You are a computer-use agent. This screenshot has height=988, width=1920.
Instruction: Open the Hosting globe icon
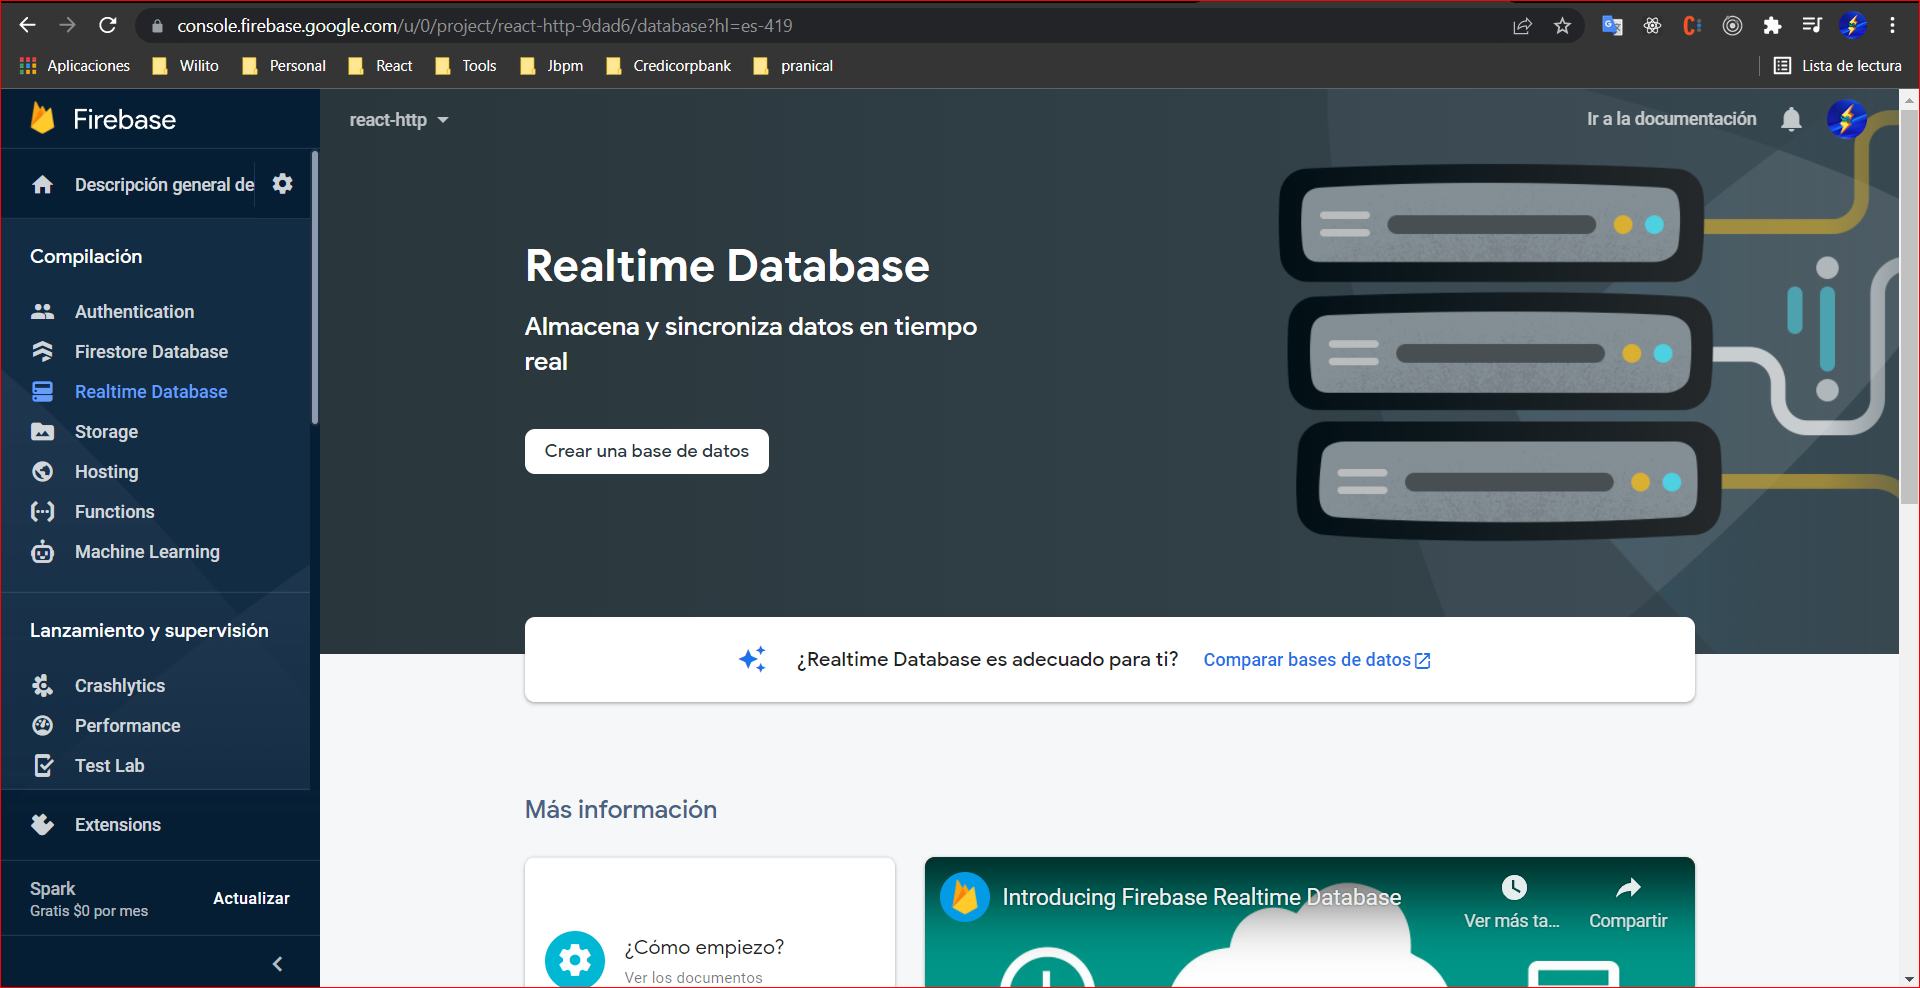(43, 472)
